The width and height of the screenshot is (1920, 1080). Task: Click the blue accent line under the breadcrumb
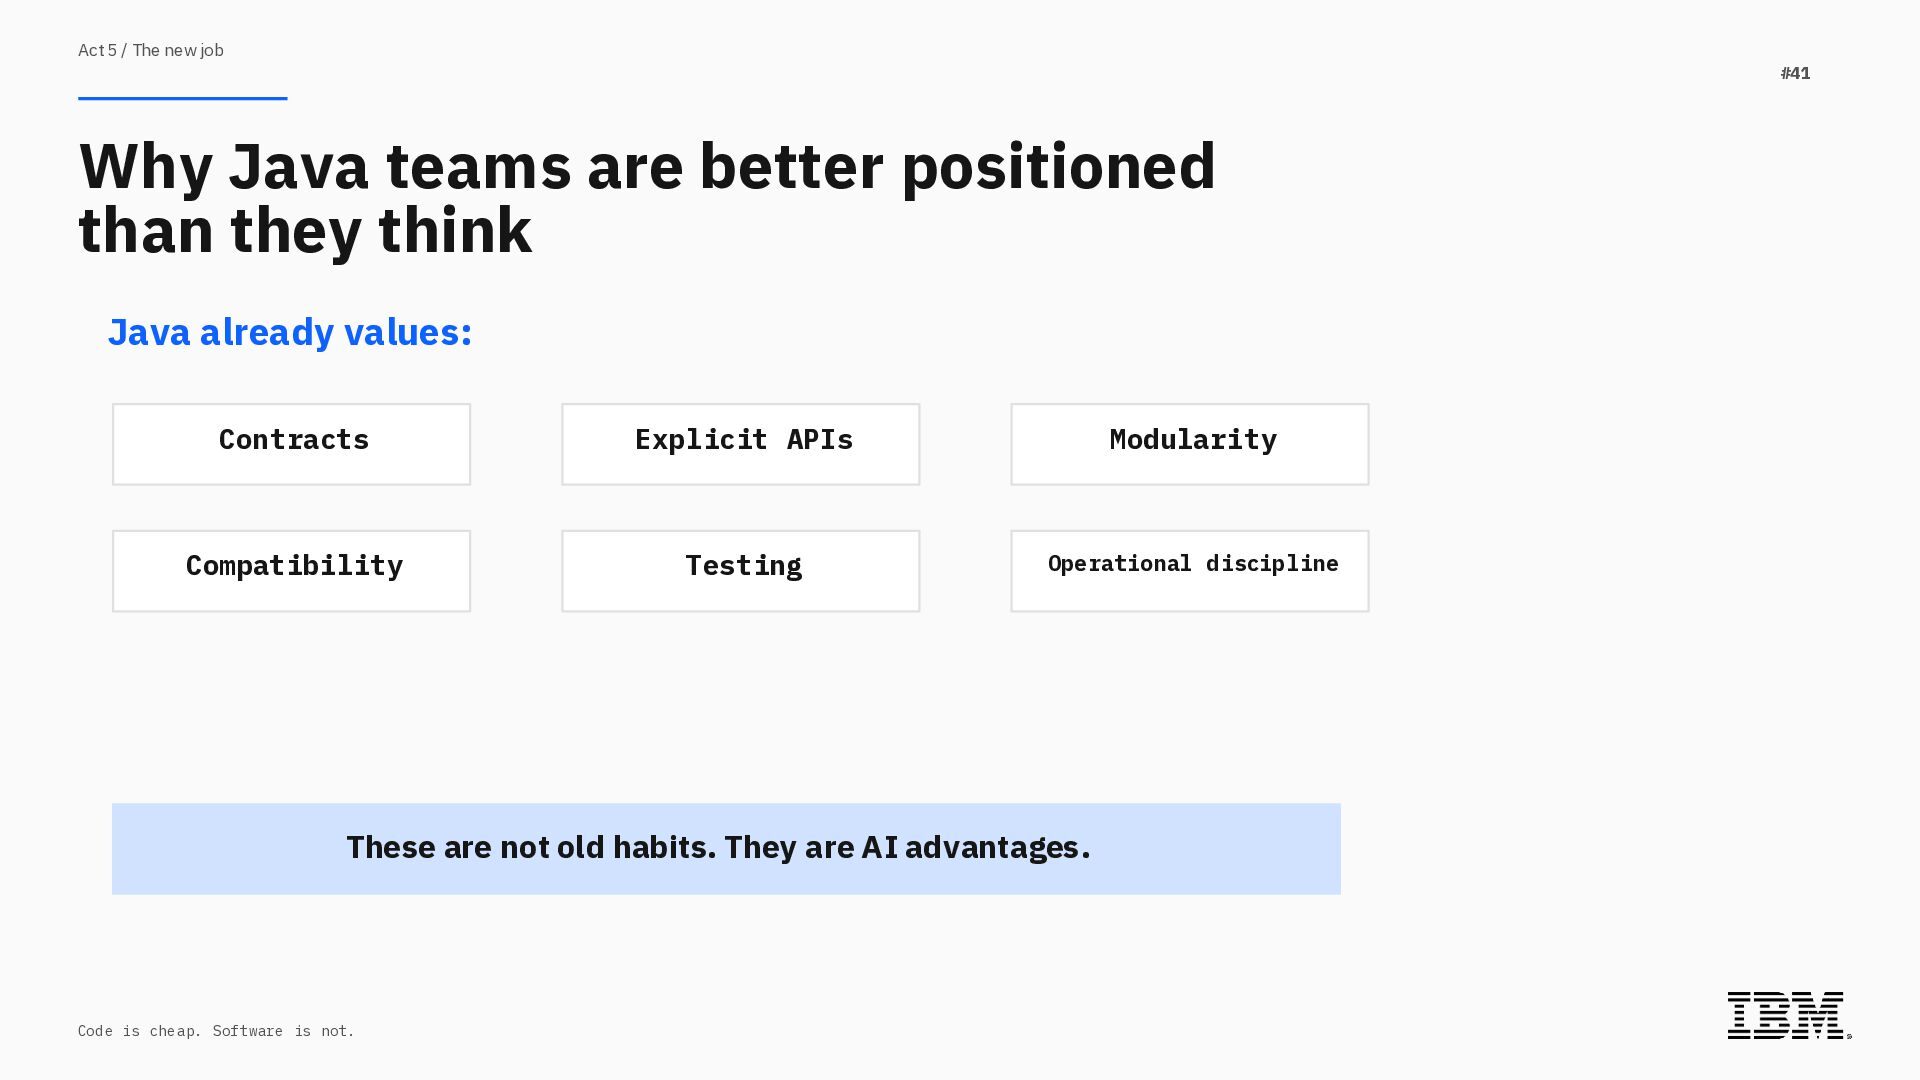[x=182, y=98]
